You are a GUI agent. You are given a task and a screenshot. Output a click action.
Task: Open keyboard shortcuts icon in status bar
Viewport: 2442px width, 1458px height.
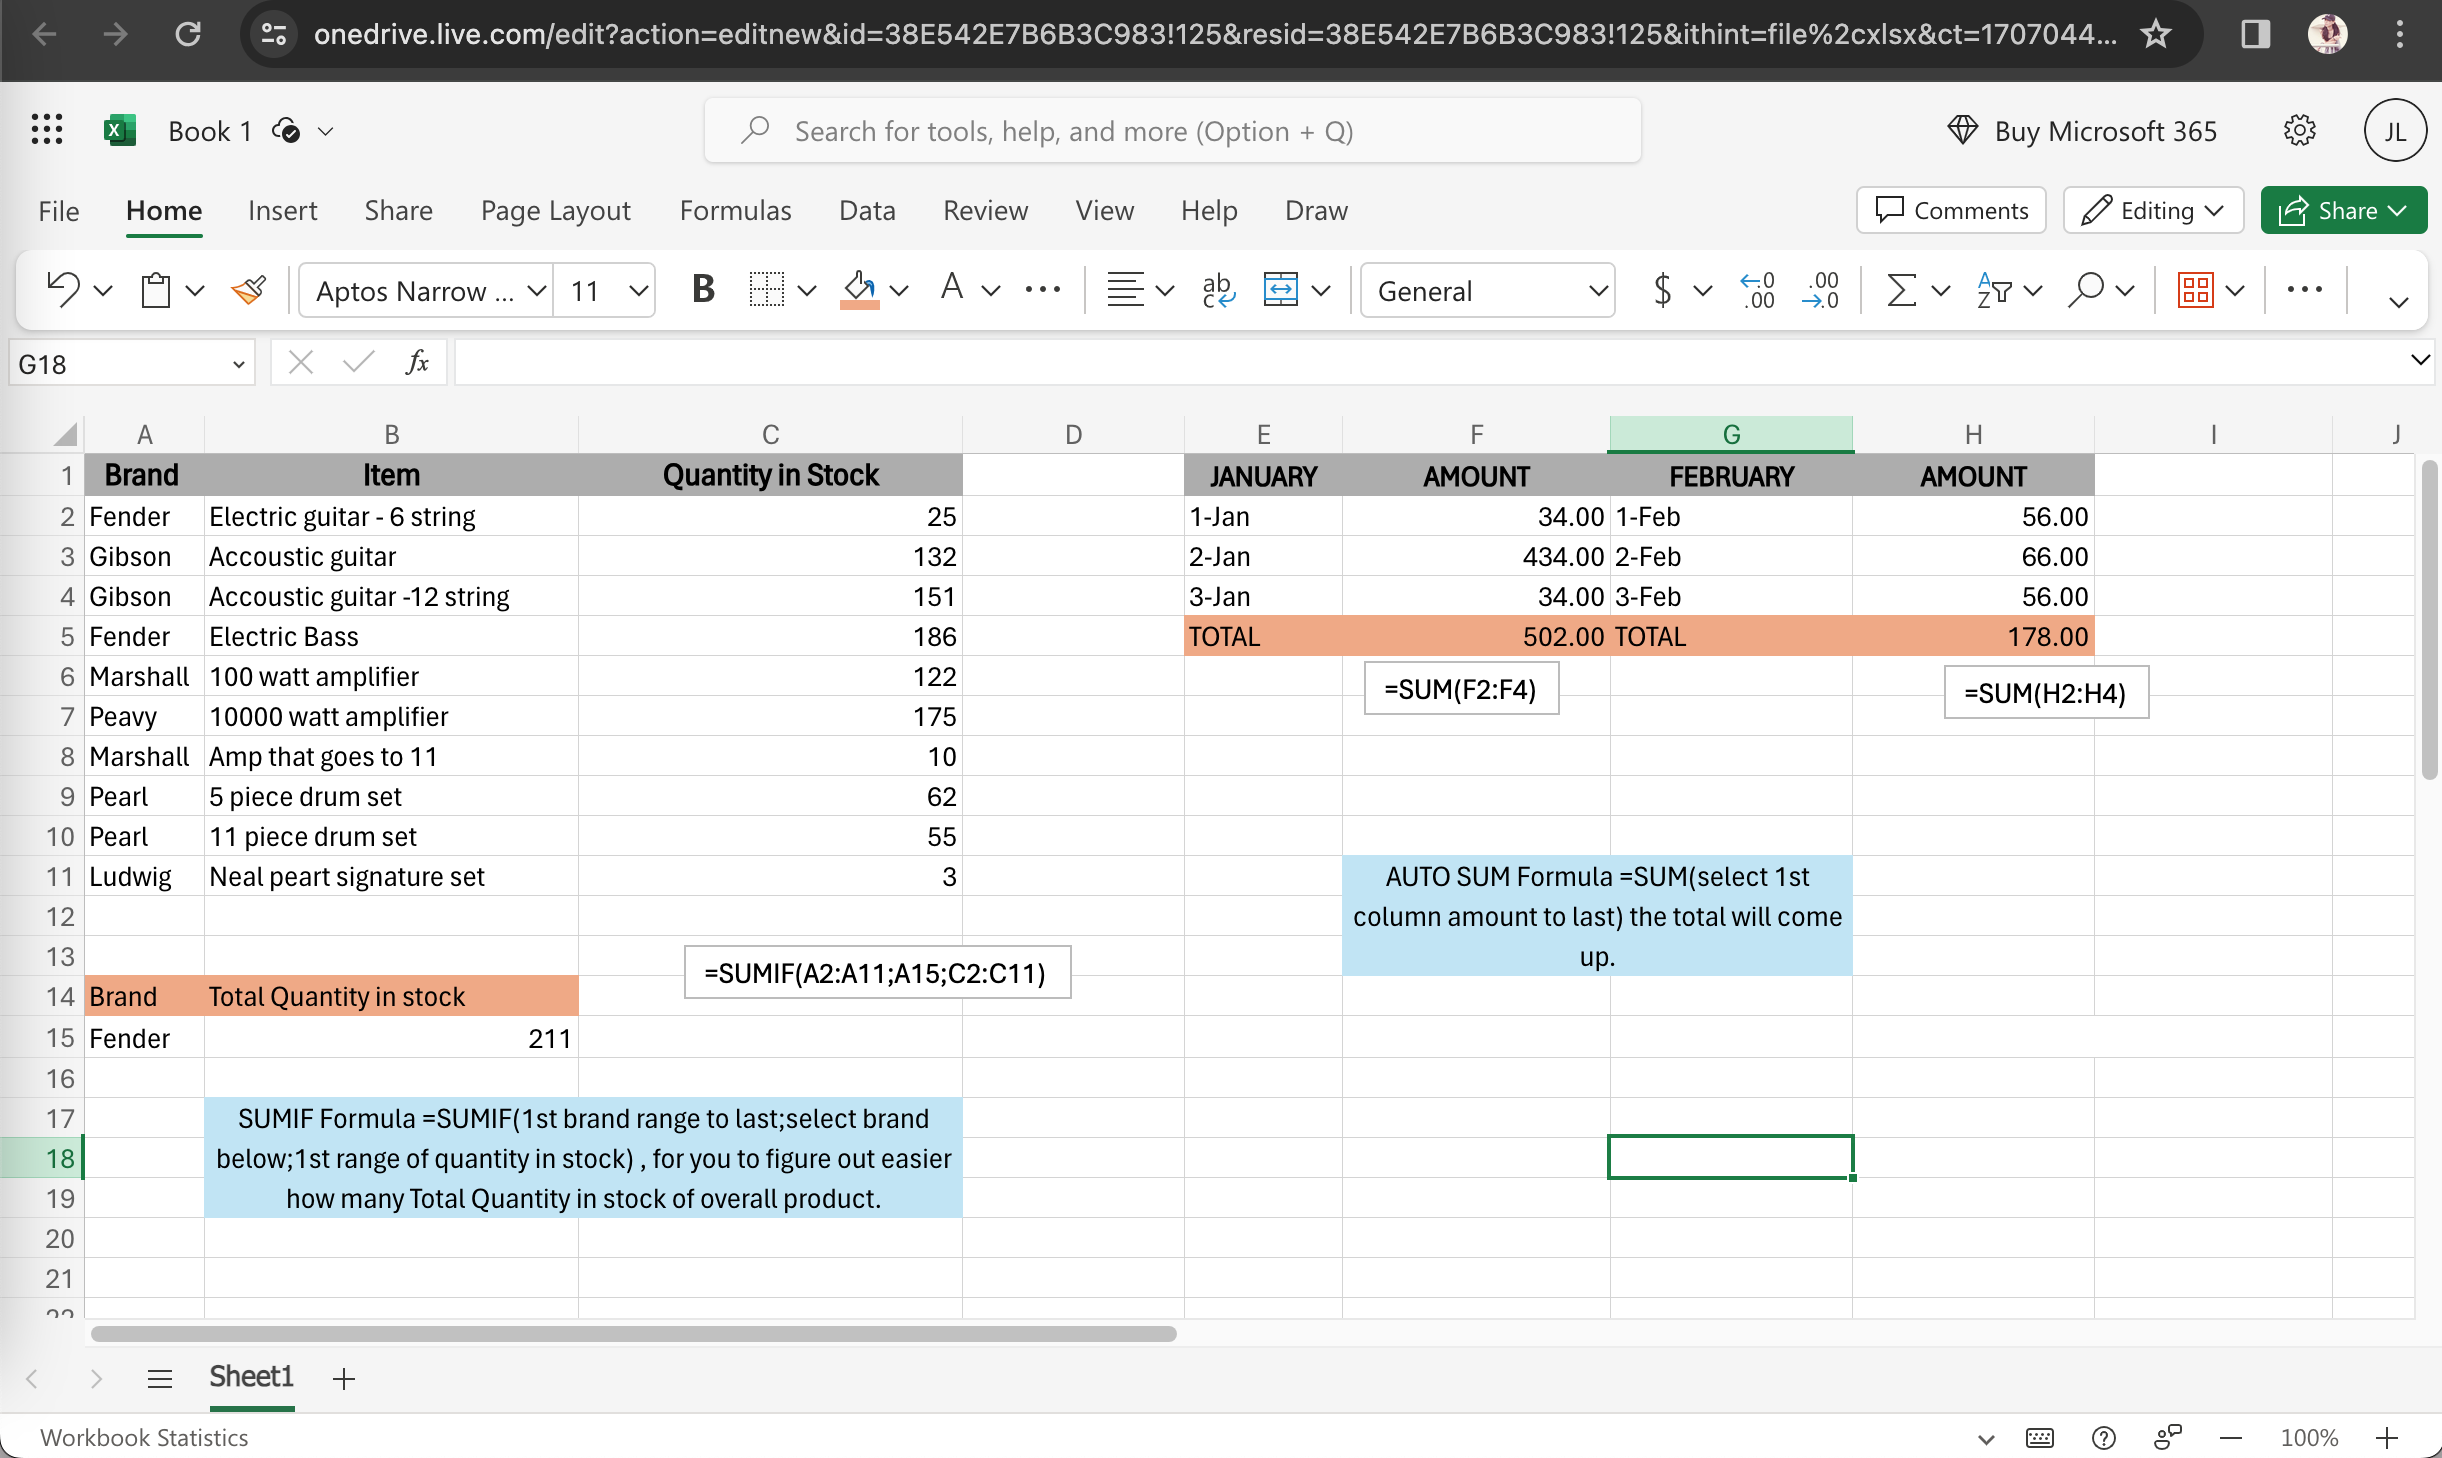[x=2040, y=1438]
